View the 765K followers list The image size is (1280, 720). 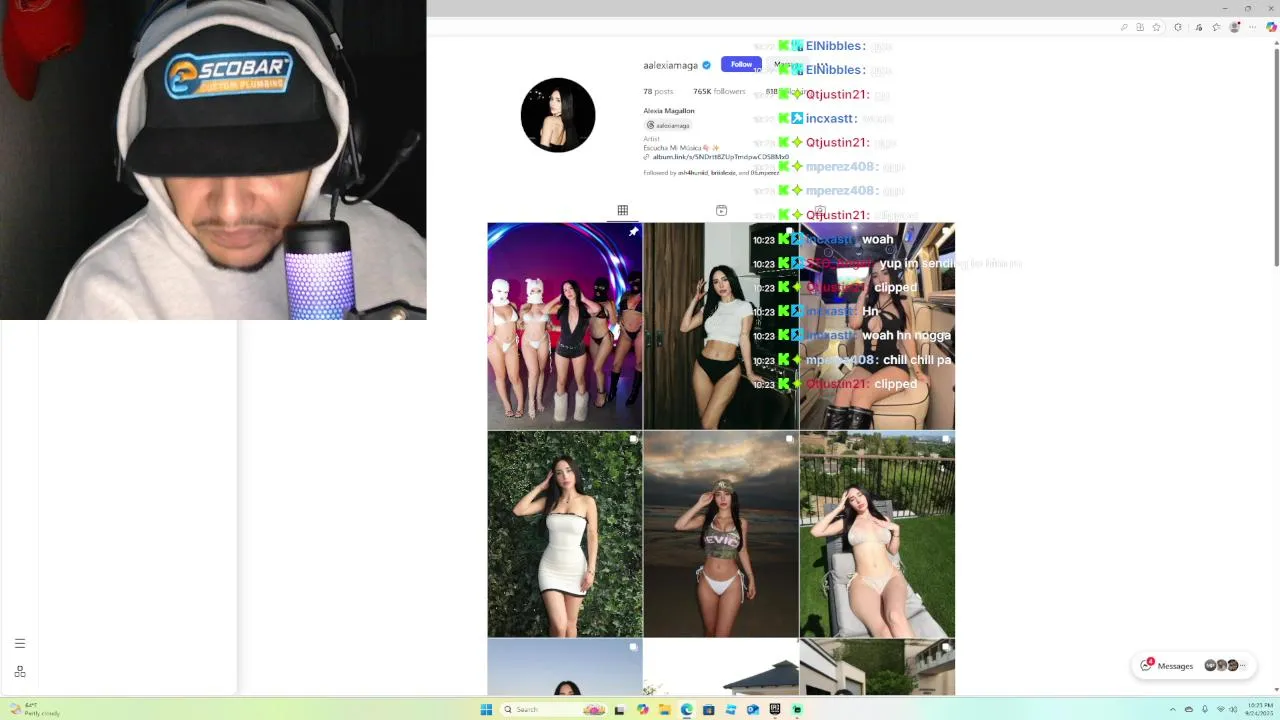tap(720, 91)
